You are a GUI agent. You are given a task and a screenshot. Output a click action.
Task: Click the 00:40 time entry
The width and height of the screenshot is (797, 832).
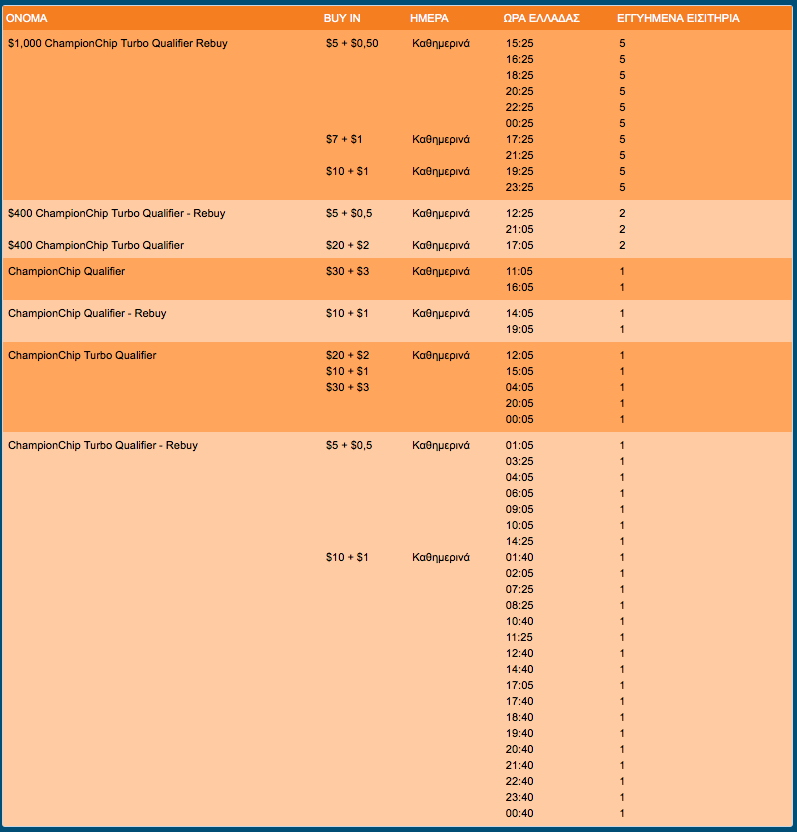pyautogui.click(x=519, y=813)
